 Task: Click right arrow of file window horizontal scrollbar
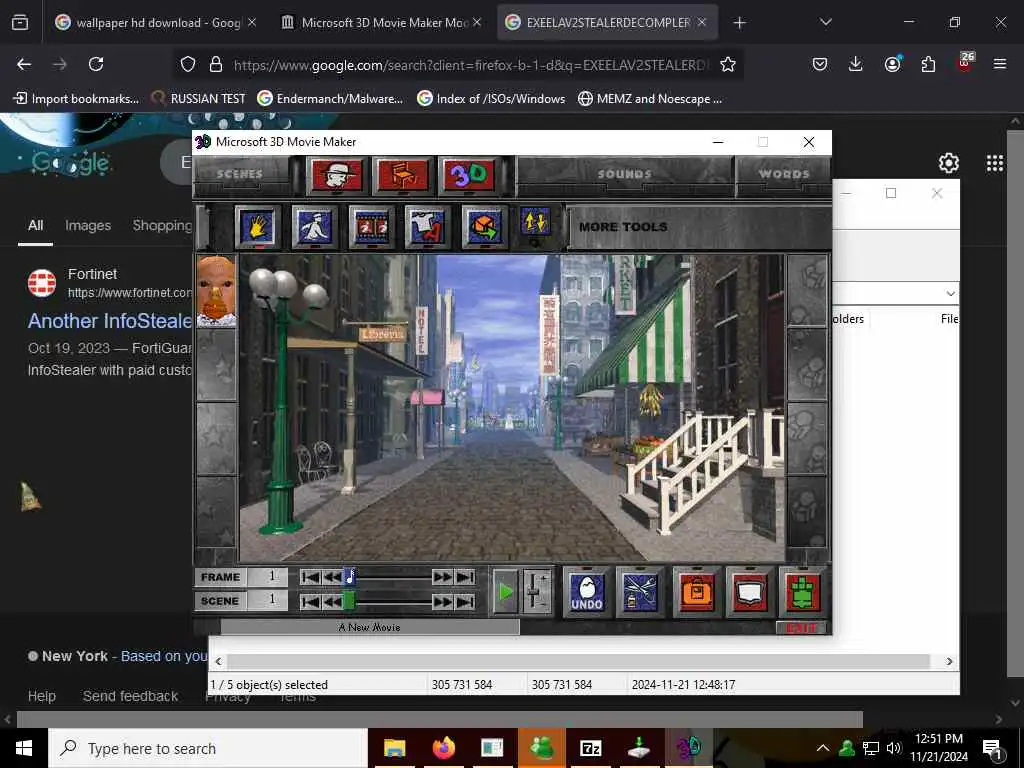click(949, 662)
